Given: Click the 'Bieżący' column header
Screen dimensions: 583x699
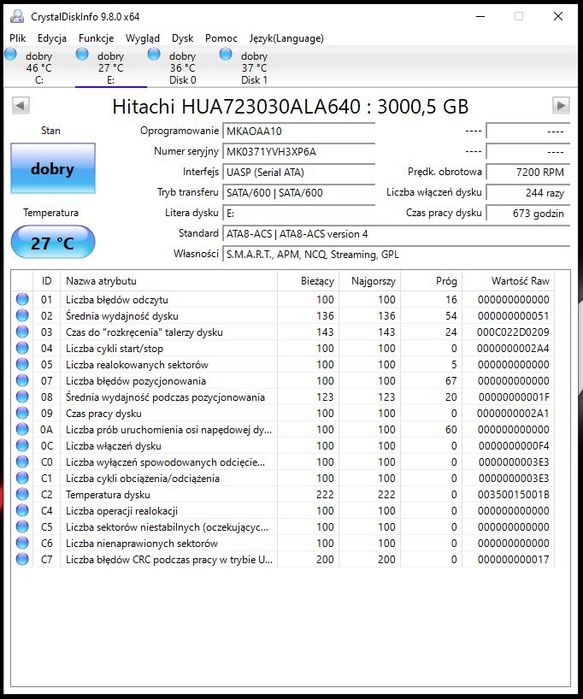Looking at the screenshot, I should 308,281.
